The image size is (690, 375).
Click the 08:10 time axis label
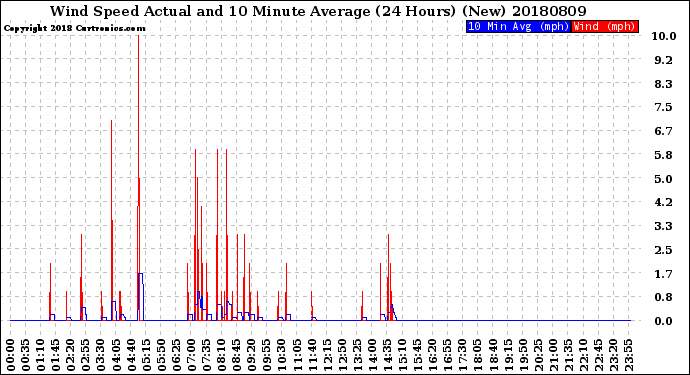[x=222, y=355]
